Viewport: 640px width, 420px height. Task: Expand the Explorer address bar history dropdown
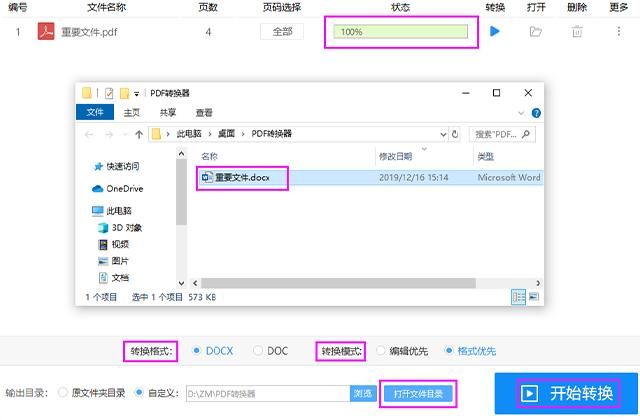443,134
